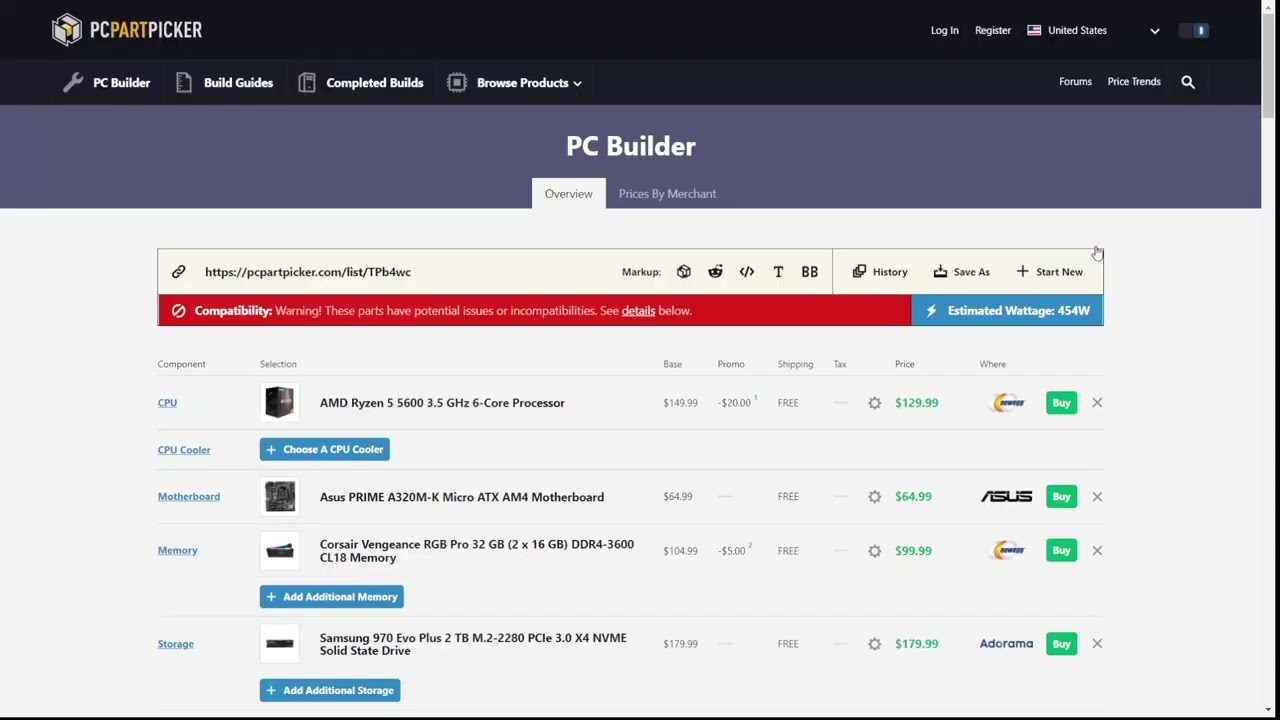Open the site search magnifier icon
1280x720 pixels.
pos(1188,82)
